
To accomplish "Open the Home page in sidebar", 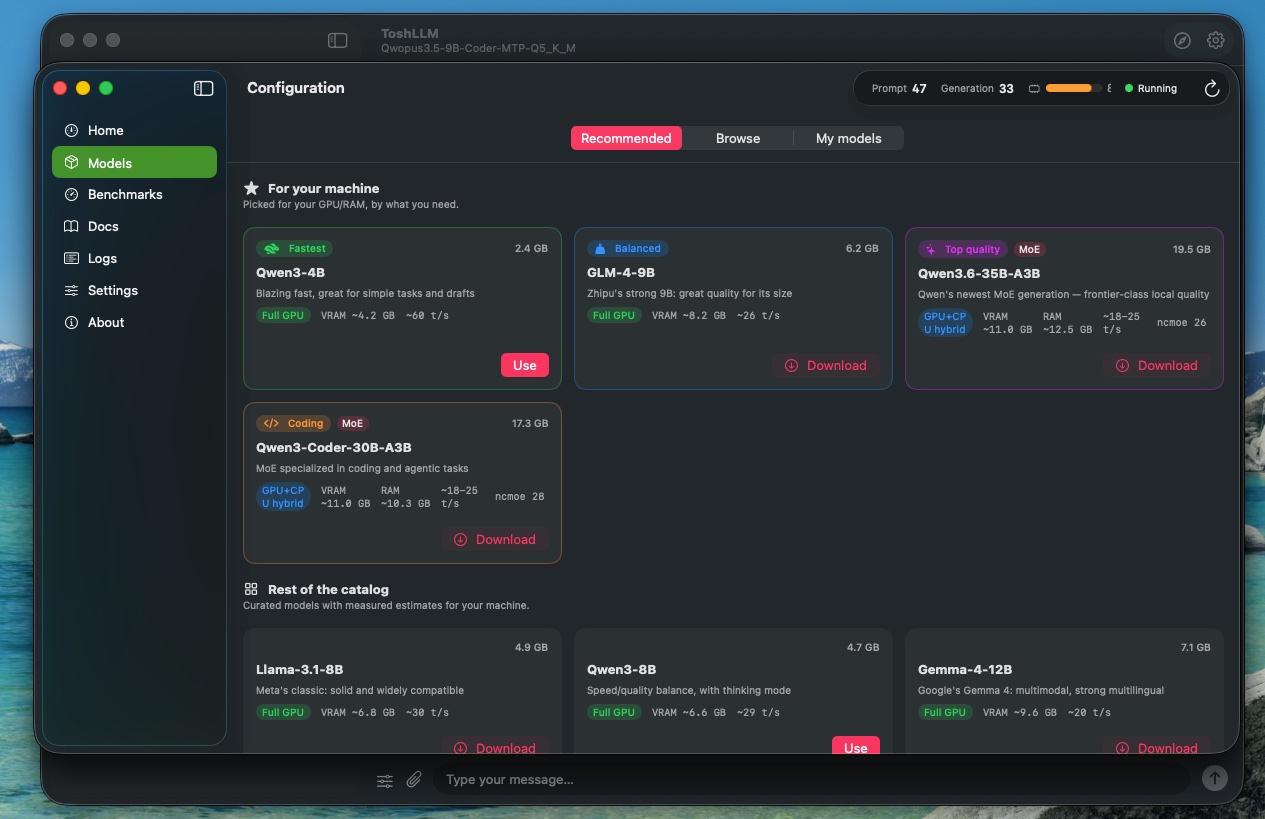I will click(x=134, y=130).
